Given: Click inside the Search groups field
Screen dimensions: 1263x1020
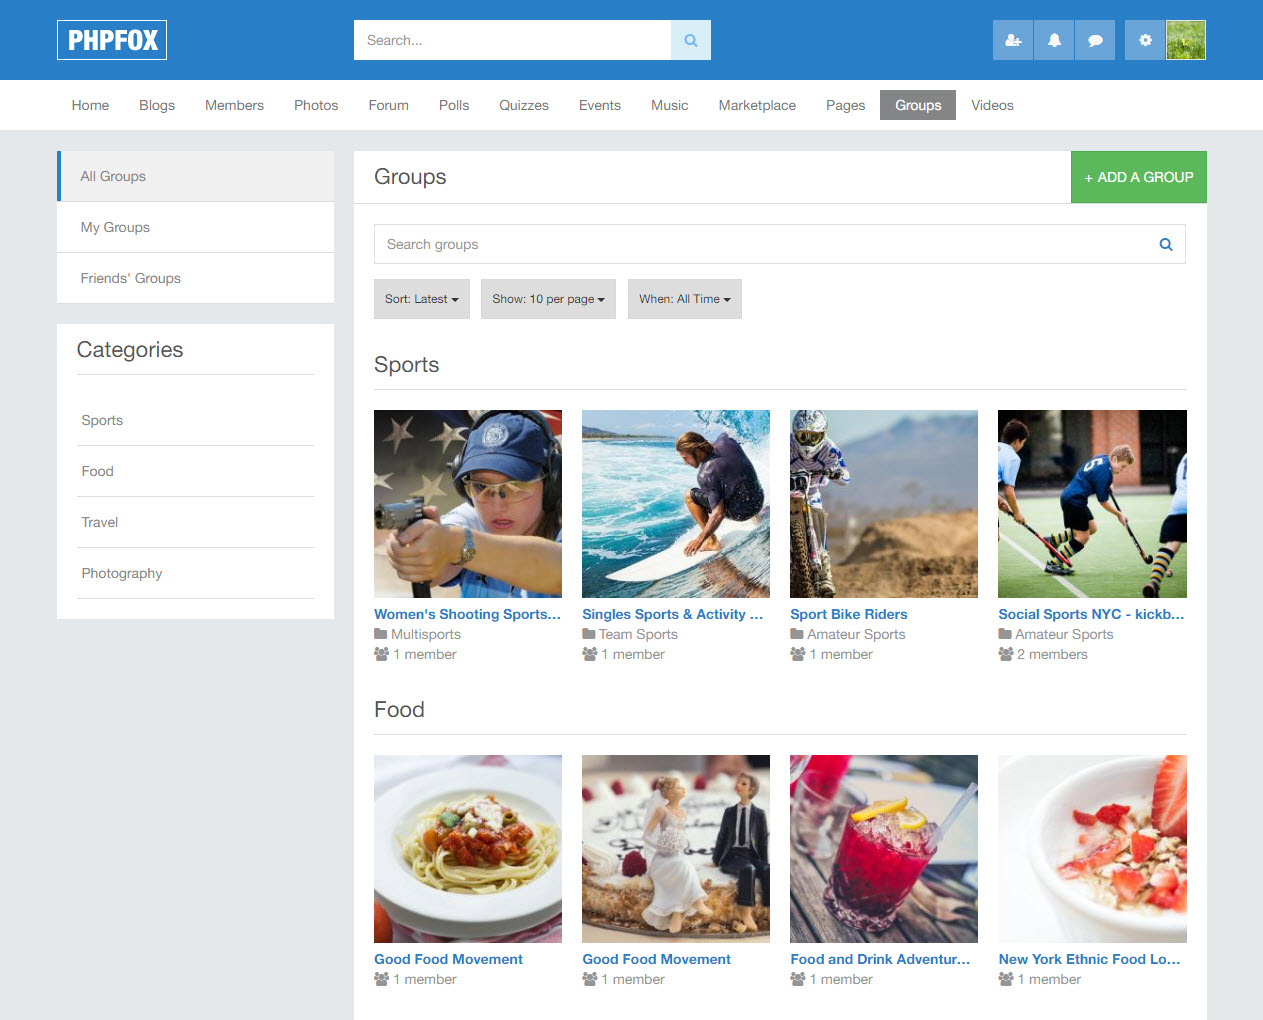Looking at the screenshot, I should [760, 245].
